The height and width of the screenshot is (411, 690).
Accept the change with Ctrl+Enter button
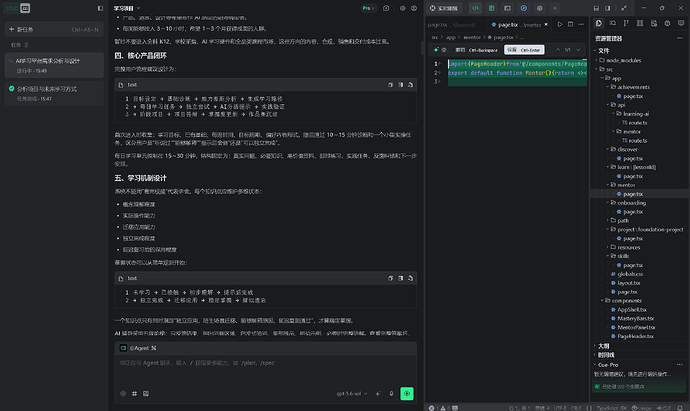point(524,50)
